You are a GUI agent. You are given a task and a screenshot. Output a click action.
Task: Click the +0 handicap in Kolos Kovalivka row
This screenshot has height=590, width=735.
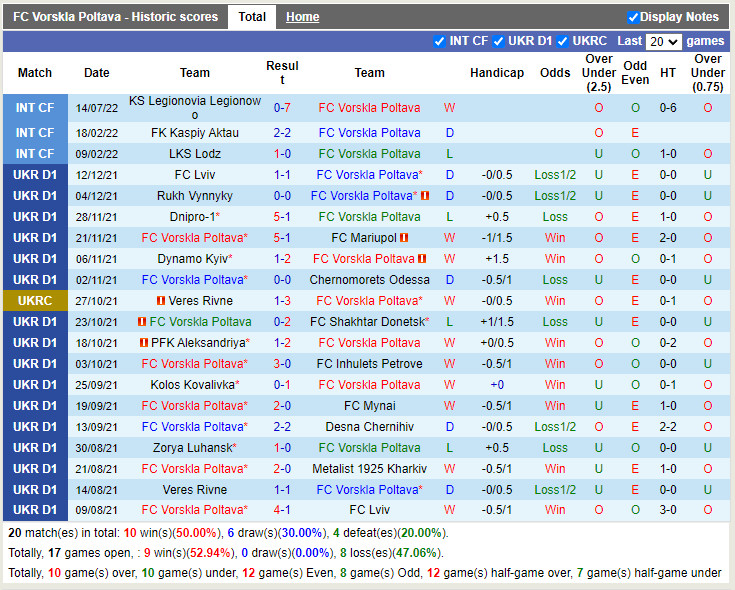(x=497, y=385)
